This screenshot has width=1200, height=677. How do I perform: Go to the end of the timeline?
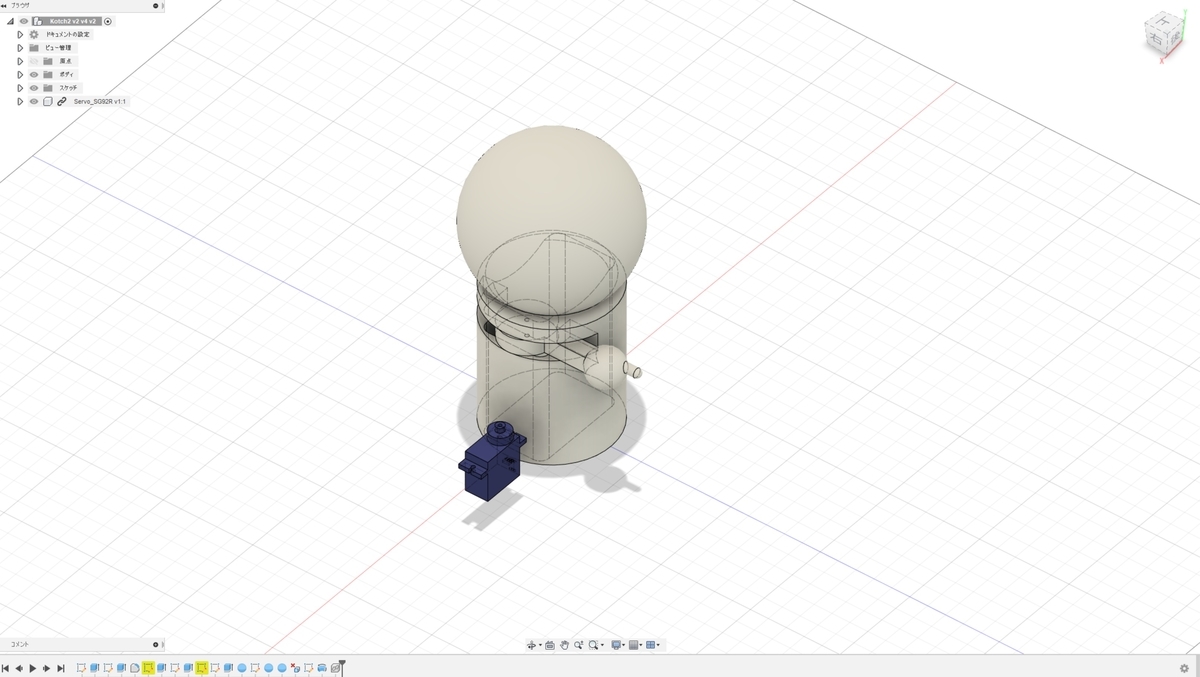click(x=61, y=668)
